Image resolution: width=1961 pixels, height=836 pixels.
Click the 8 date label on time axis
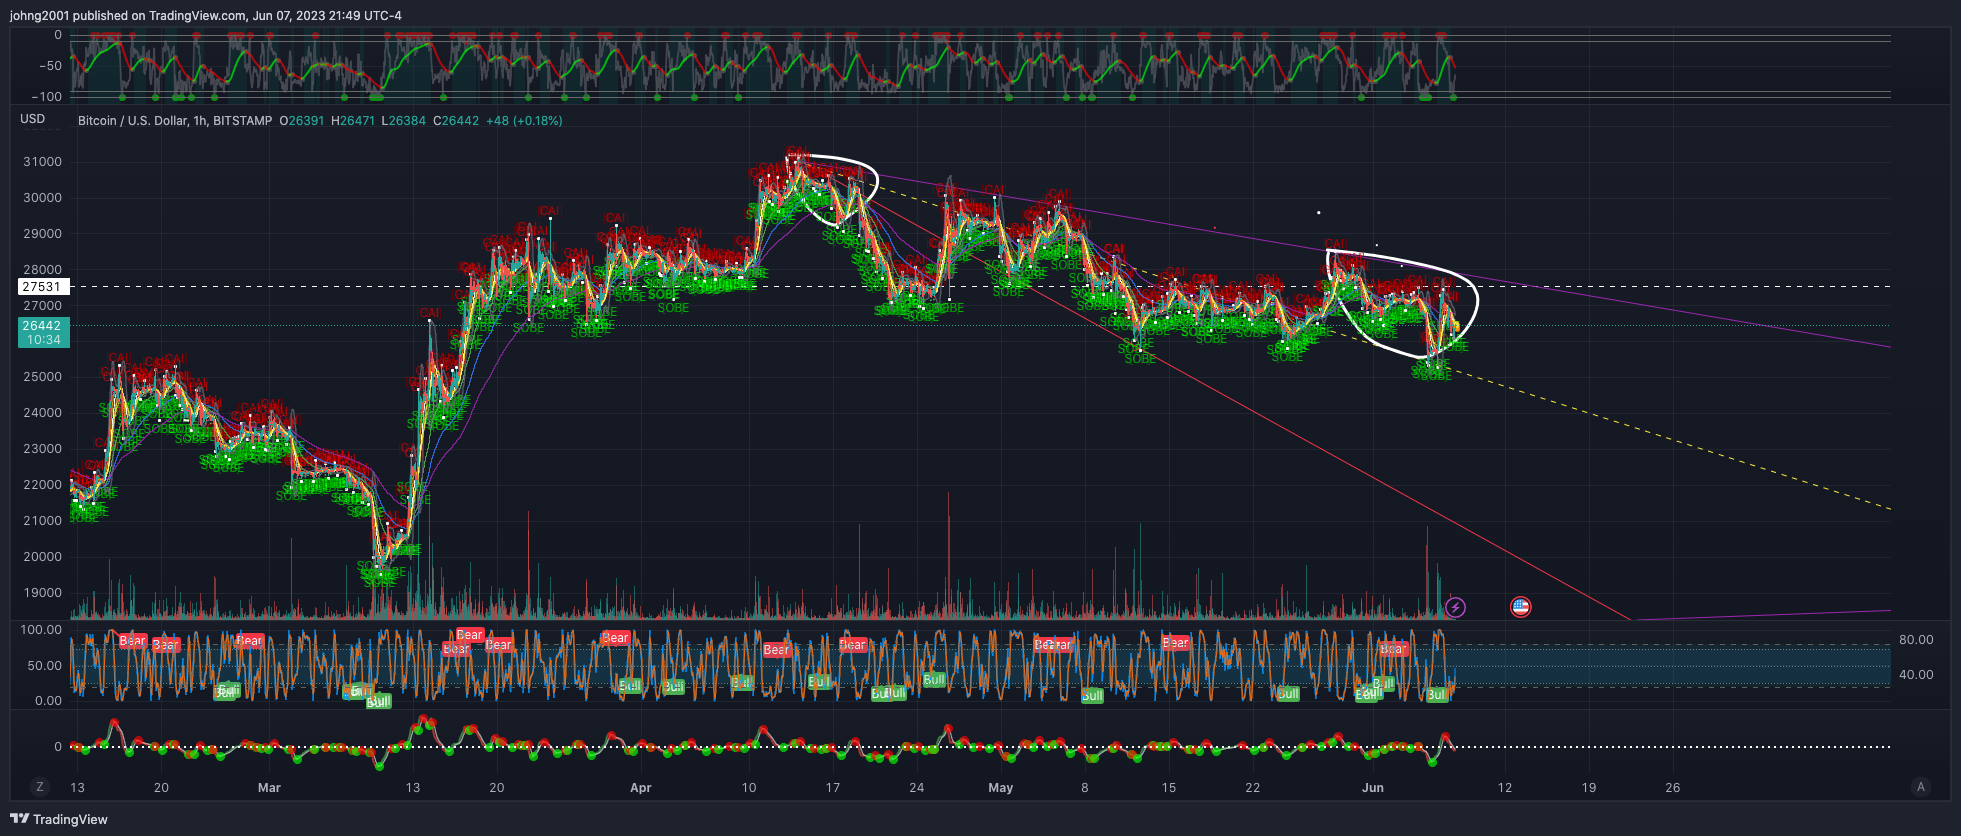(x=1085, y=788)
